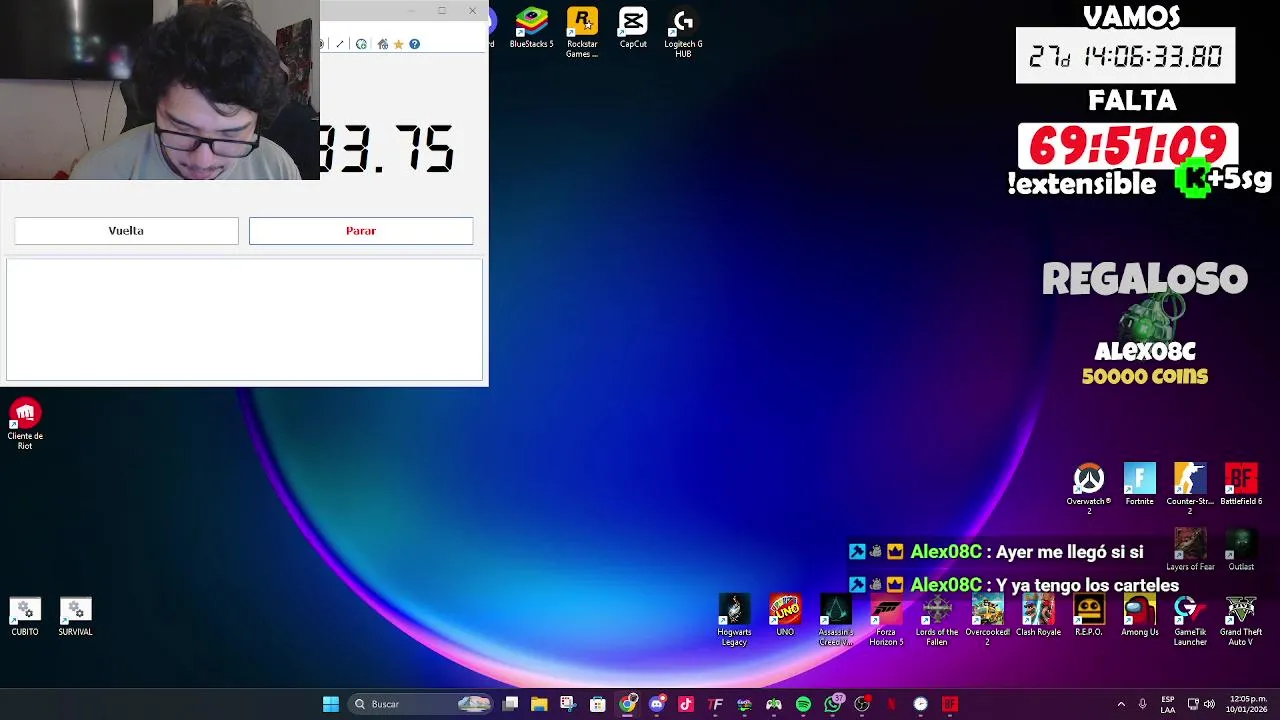Open Google Chrome from the taskbar
Viewport: 1280px width, 720px height.
pos(627,704)
